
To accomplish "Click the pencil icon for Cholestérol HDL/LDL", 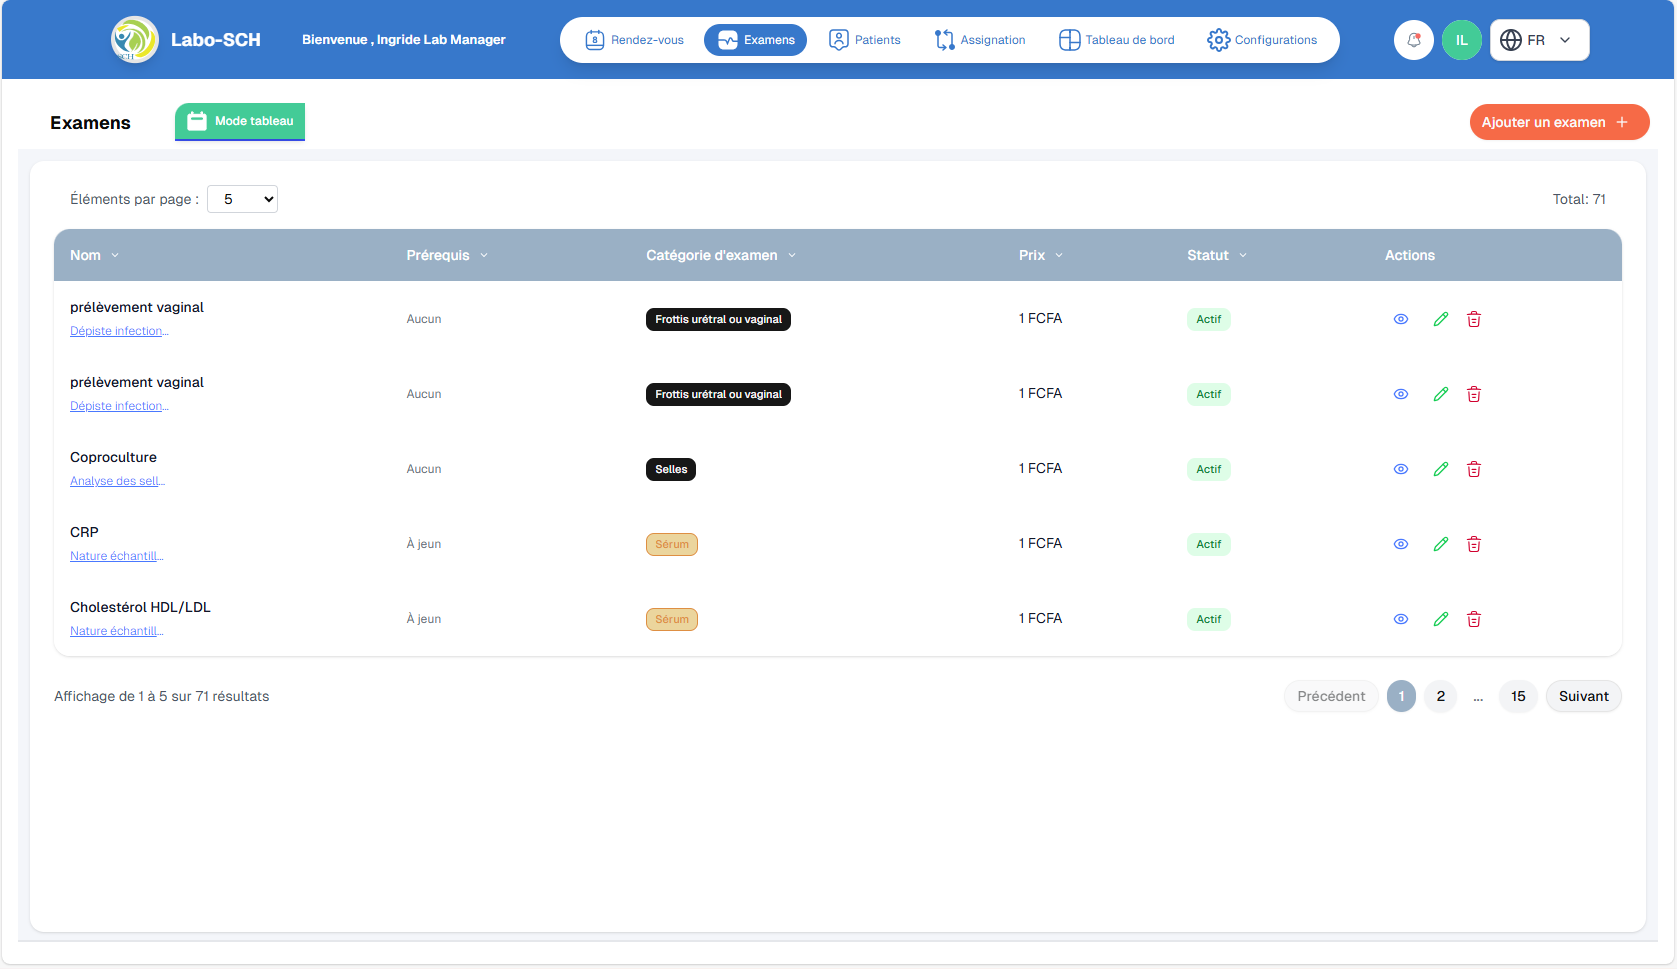I will tap(1440, 619).
